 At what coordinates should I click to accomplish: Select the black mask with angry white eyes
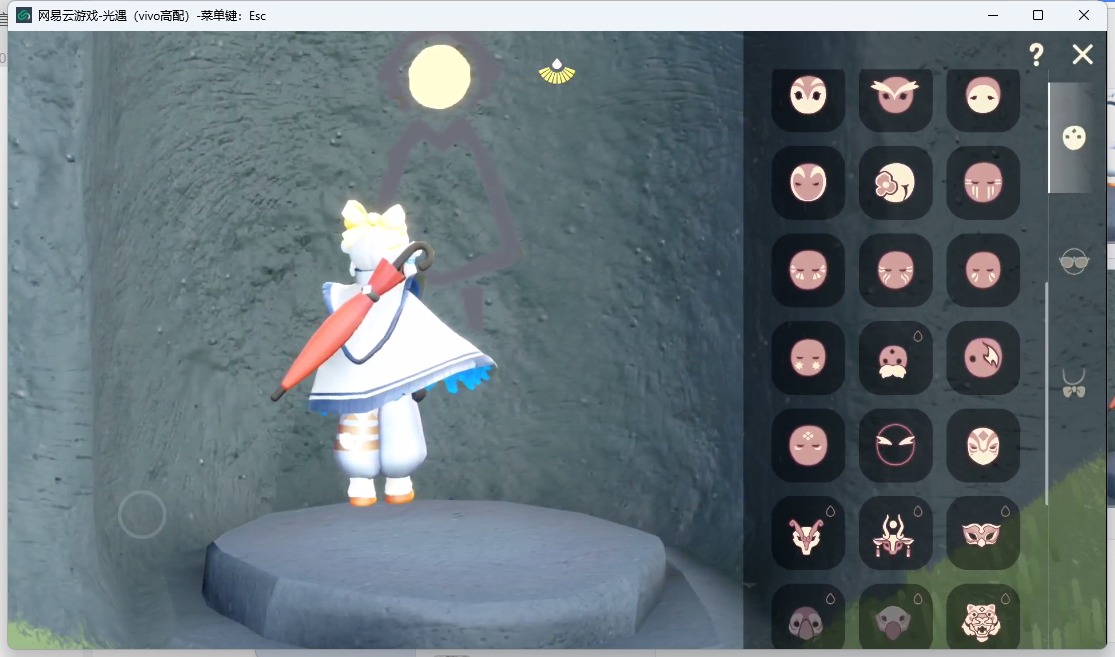[895, 445]
